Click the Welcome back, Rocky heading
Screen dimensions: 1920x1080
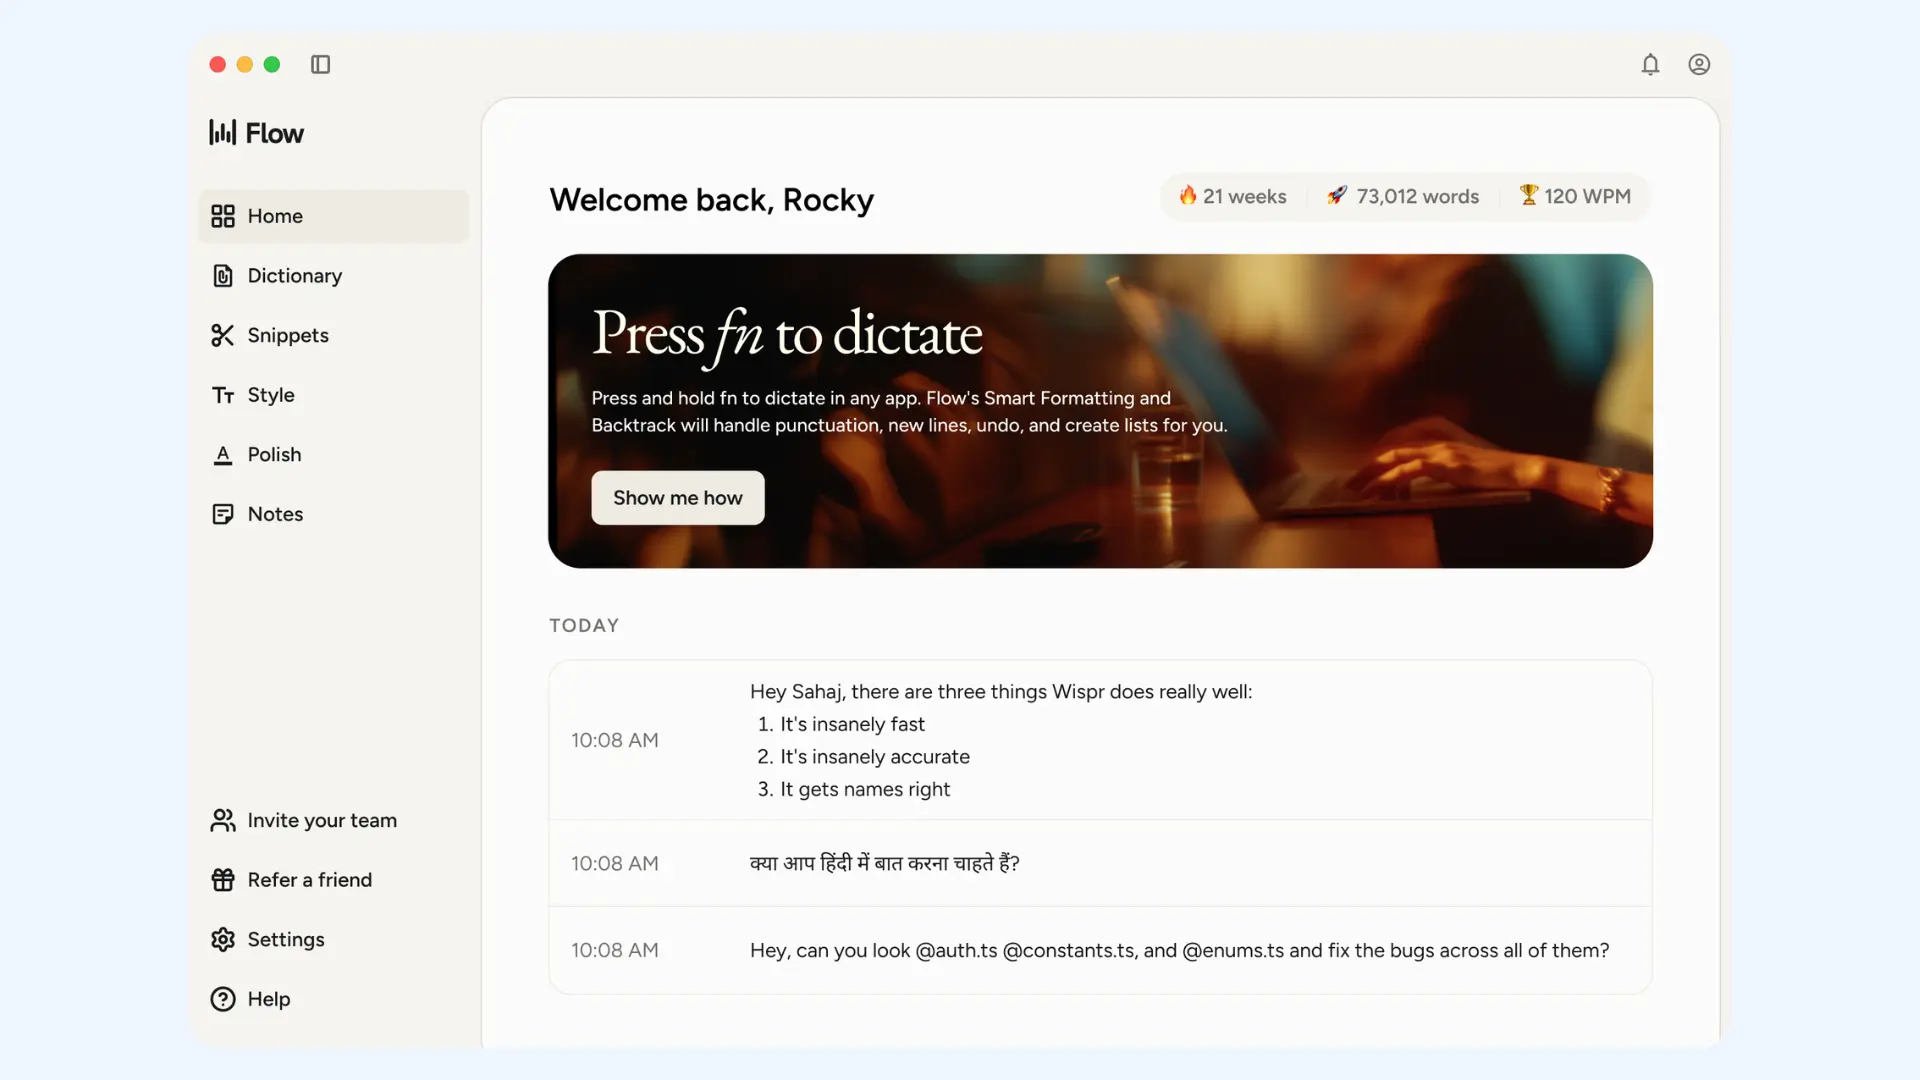[x=711, y=200]
